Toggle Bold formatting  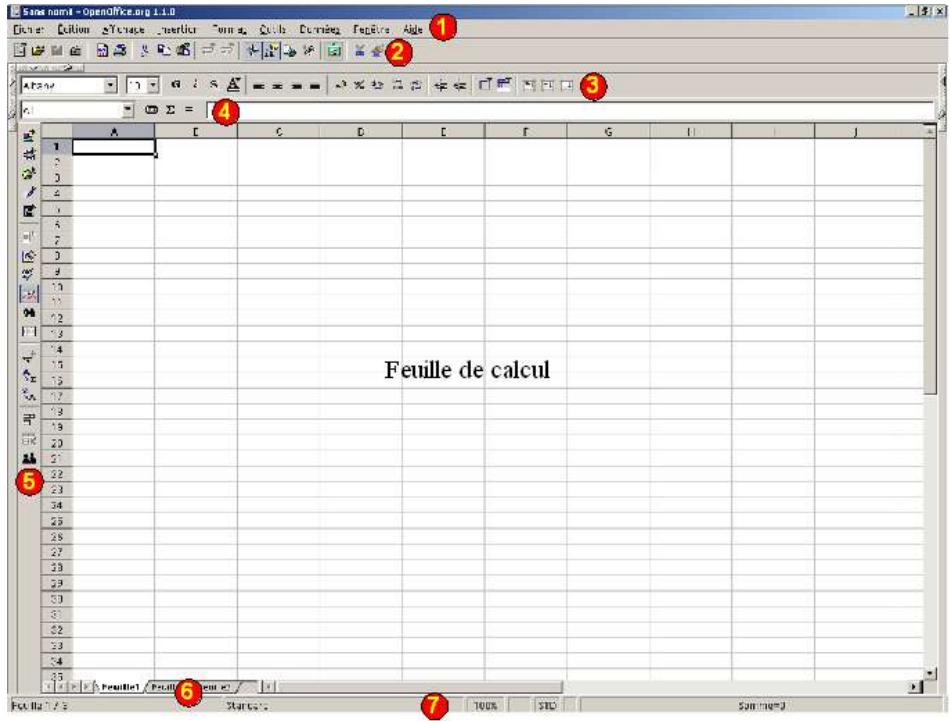click(176, 86)
